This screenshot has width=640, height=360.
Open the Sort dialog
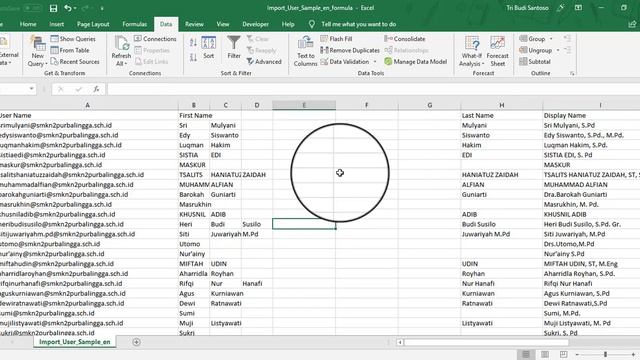coord(209,48)
